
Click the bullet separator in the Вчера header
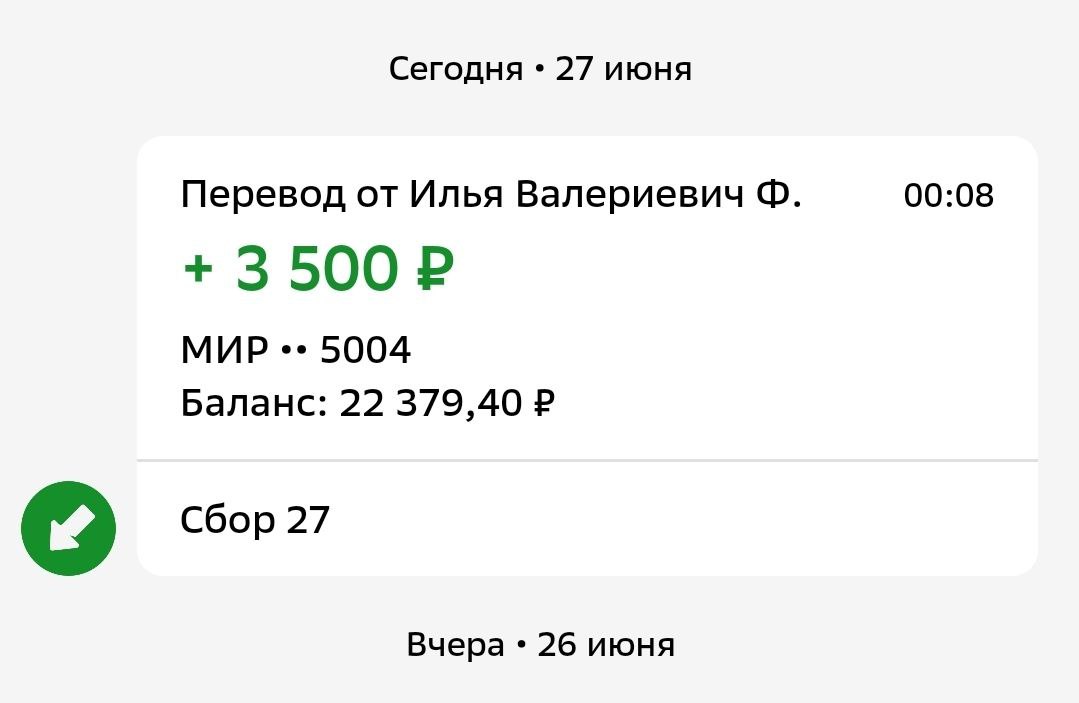click(x=520, y=645)
